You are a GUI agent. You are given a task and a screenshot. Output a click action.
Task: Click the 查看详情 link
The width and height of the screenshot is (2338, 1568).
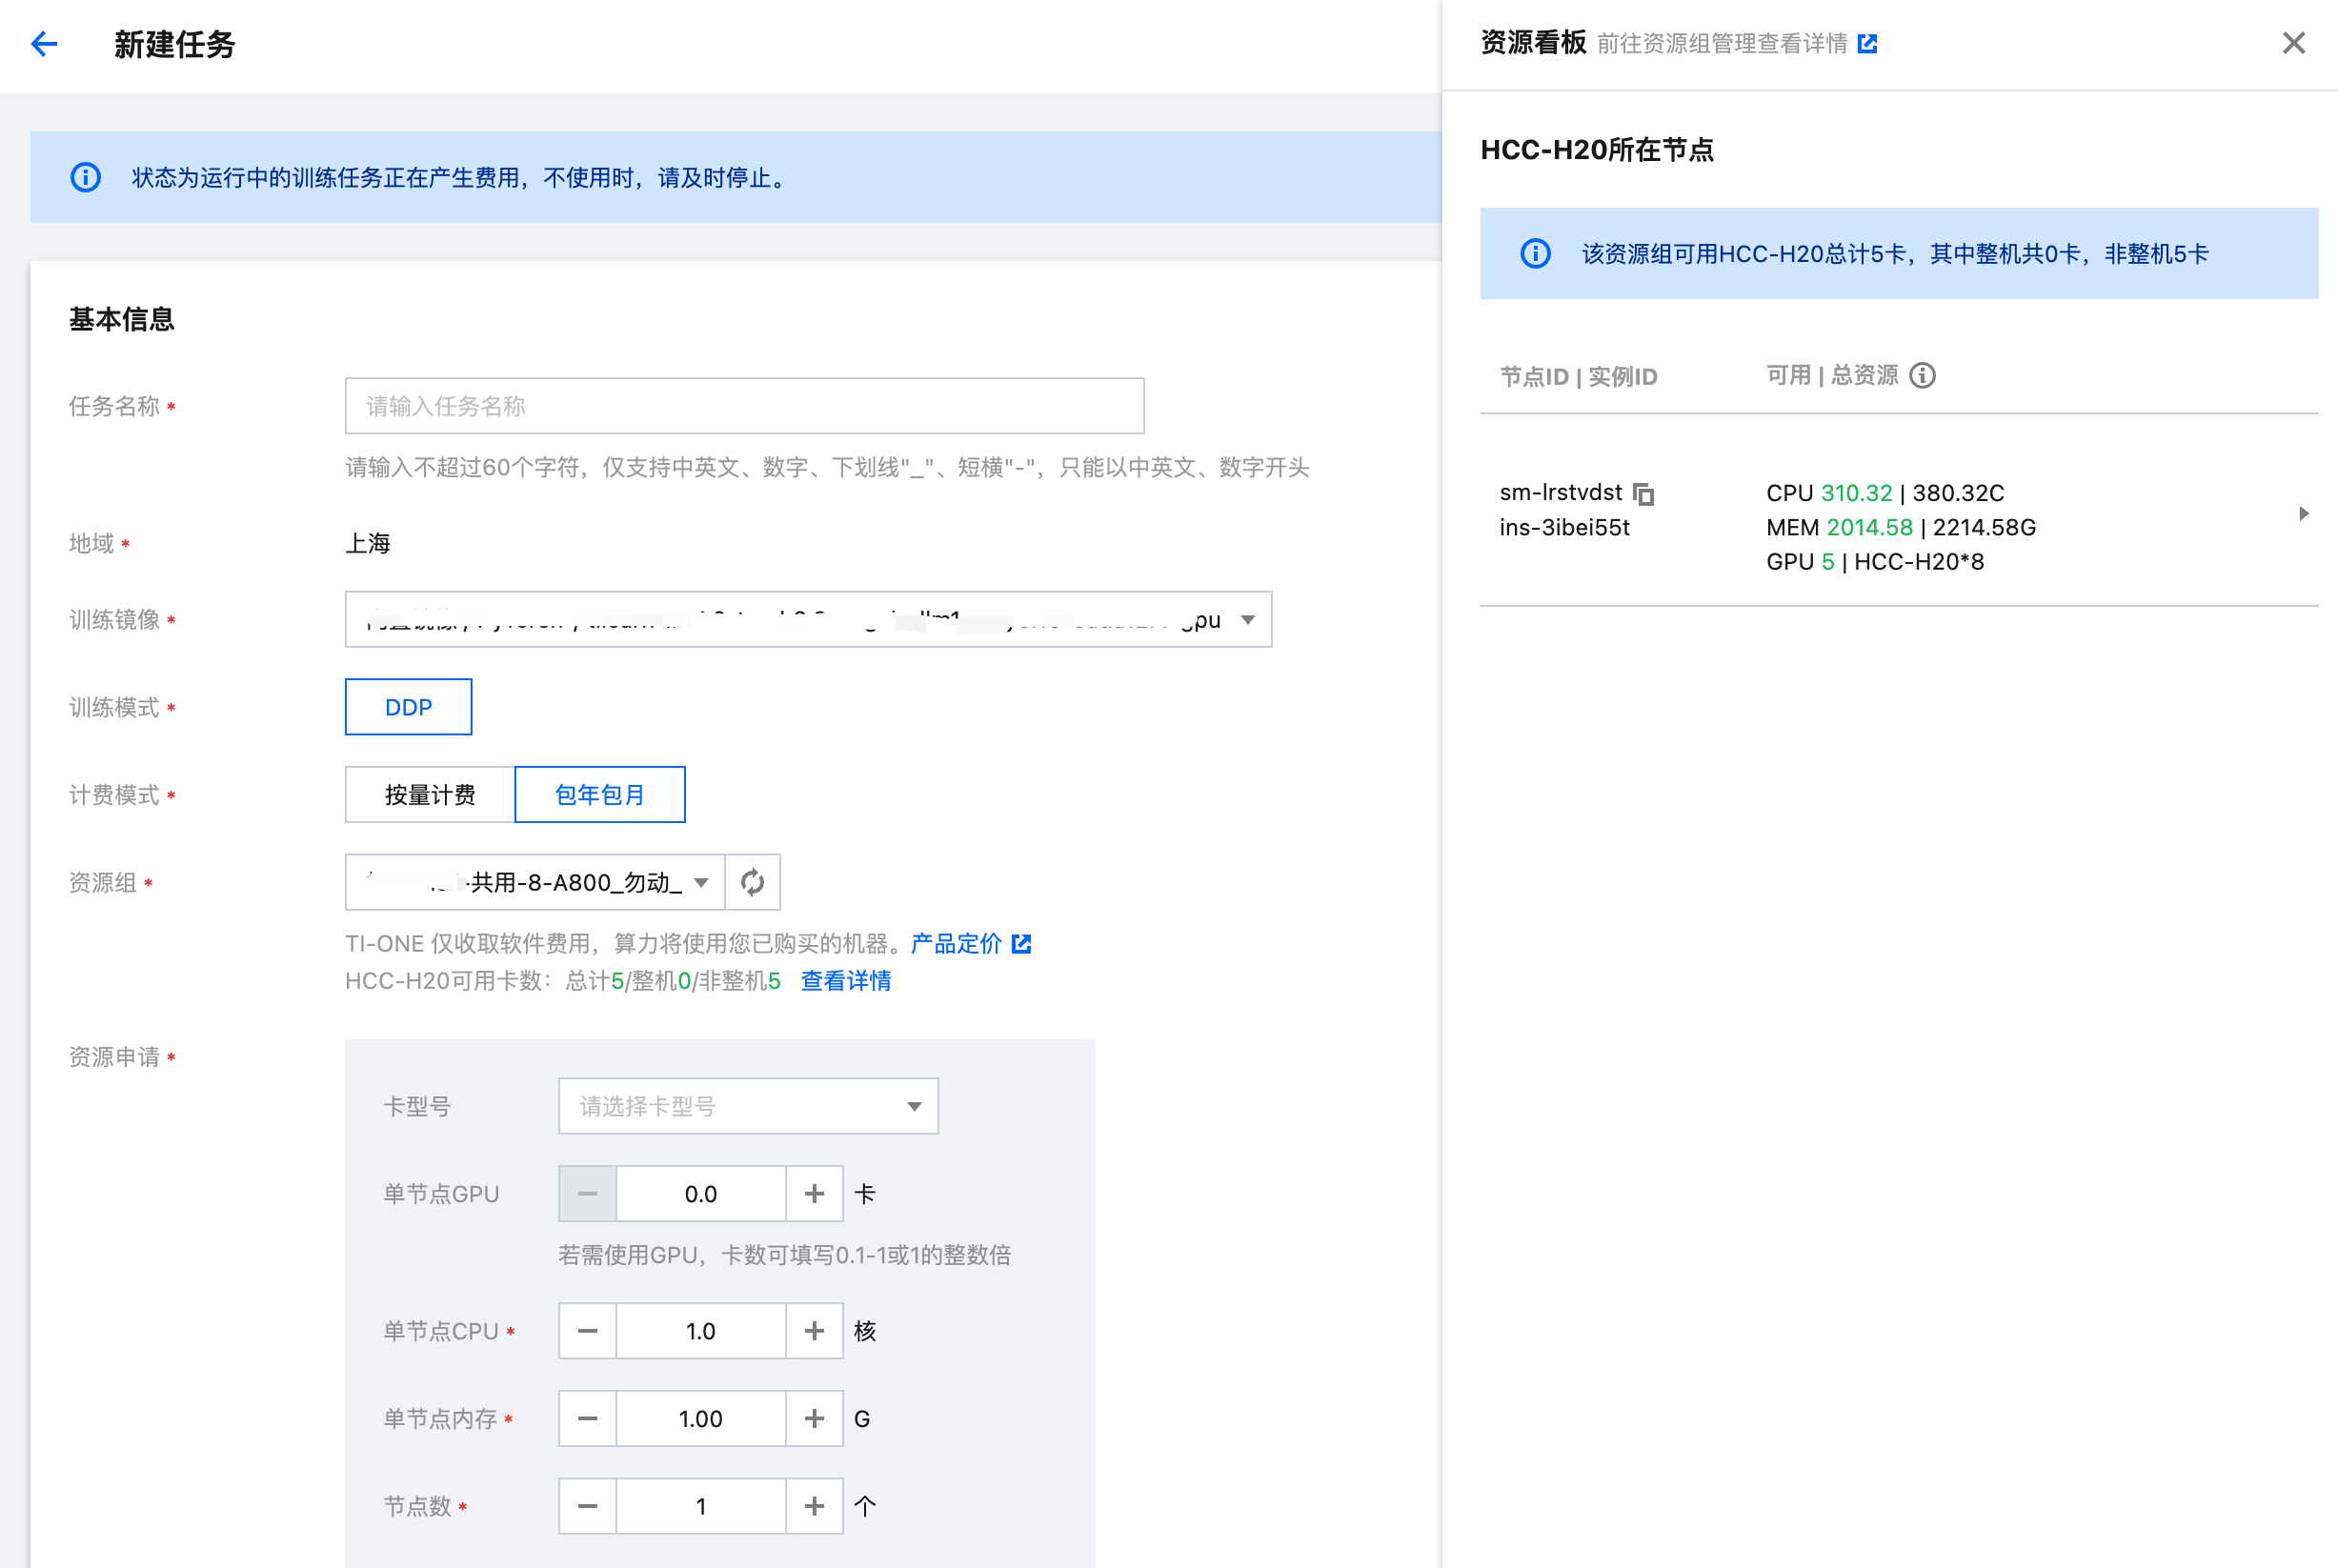click(x=845, y=981)
